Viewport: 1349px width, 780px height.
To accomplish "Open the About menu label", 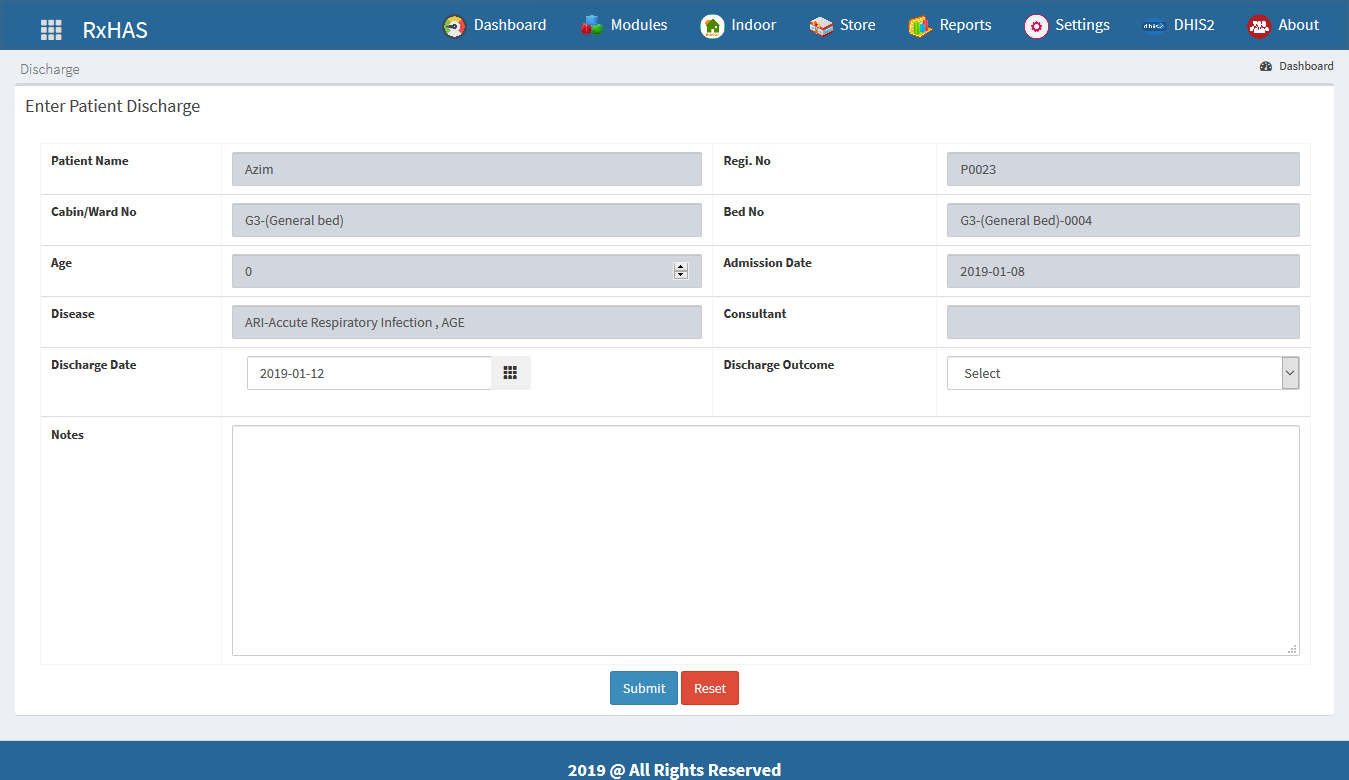I will coord(1298,25).
